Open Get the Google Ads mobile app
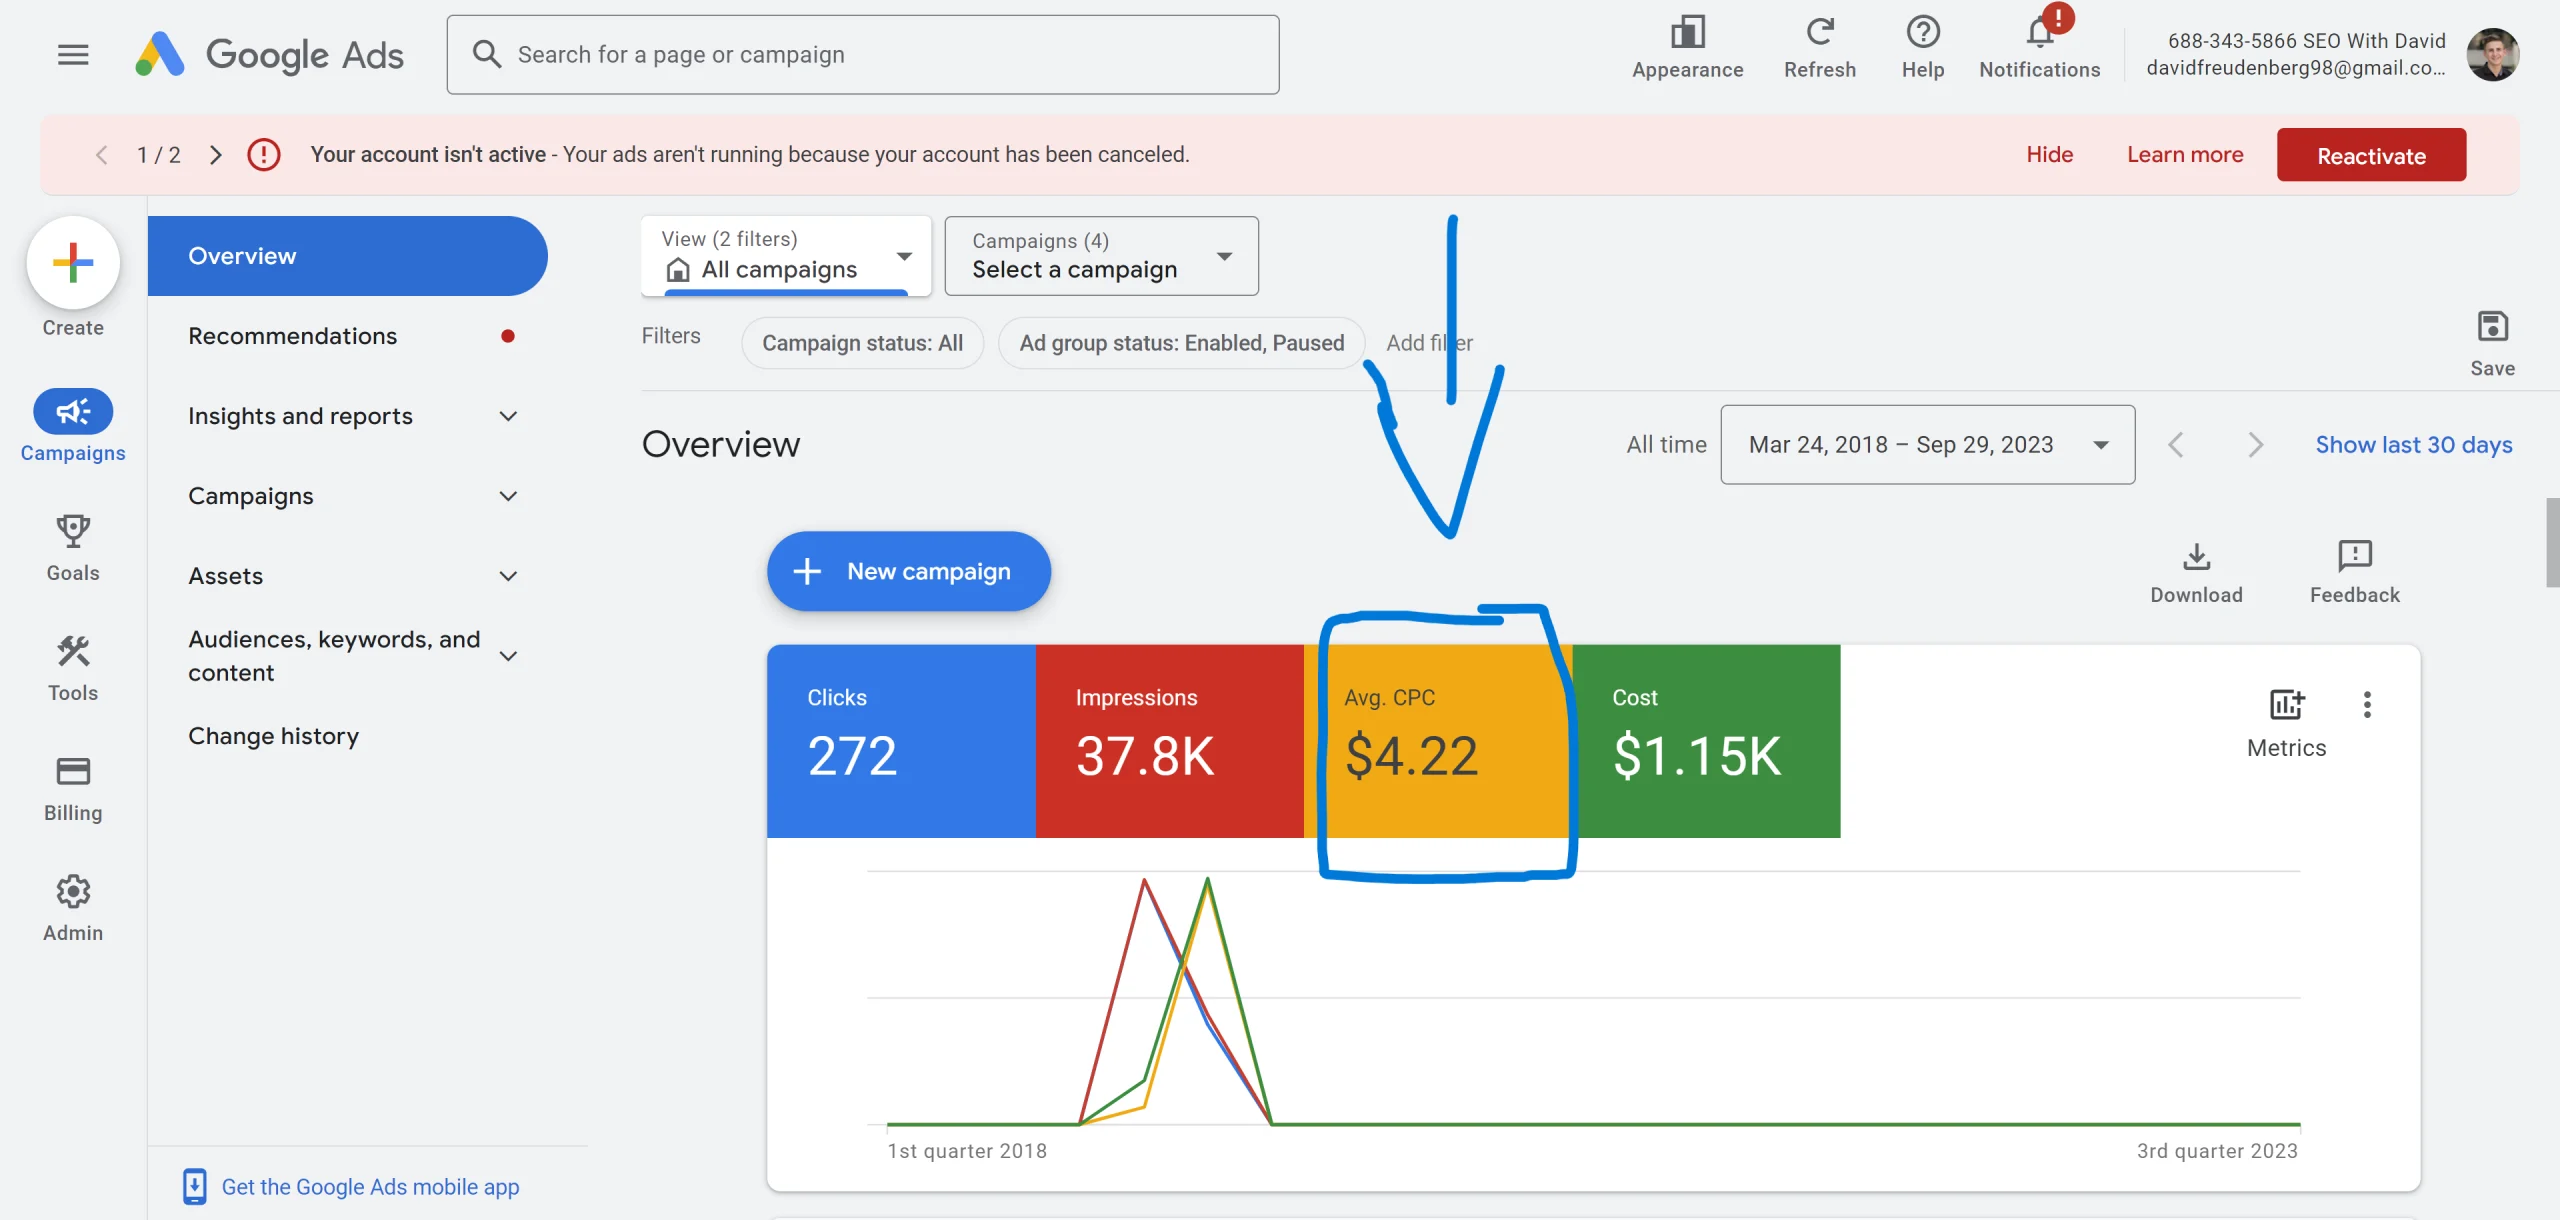Screen dimensions: 2560x1220 coord(370,1187)
